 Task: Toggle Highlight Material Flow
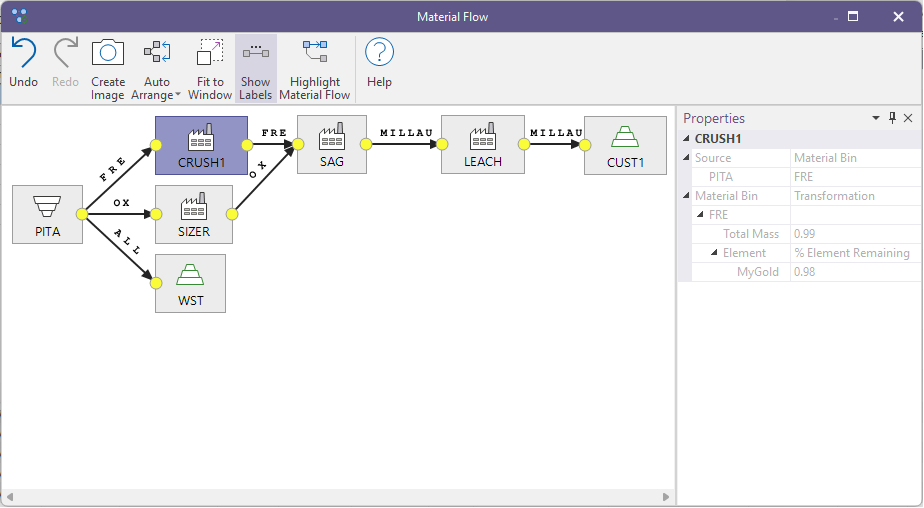(315, 68)
